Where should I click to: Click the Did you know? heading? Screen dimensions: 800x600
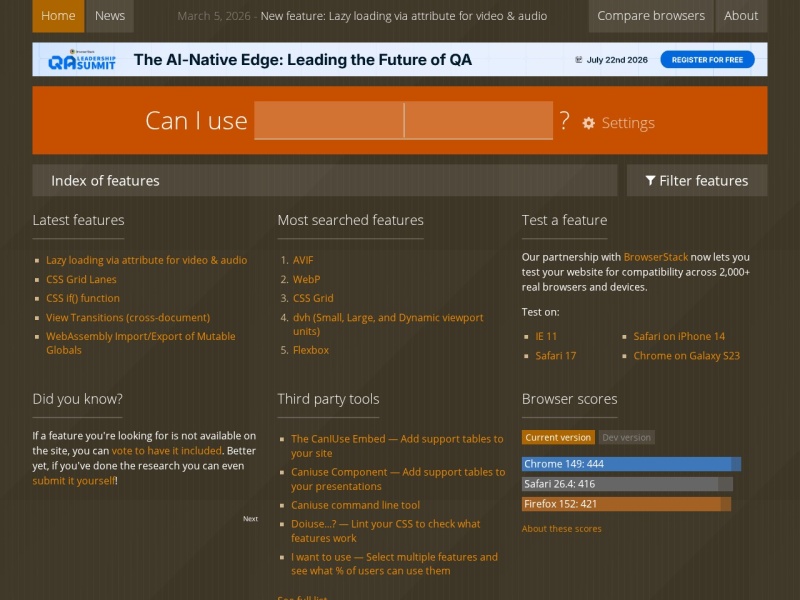[x=78, y=399]
